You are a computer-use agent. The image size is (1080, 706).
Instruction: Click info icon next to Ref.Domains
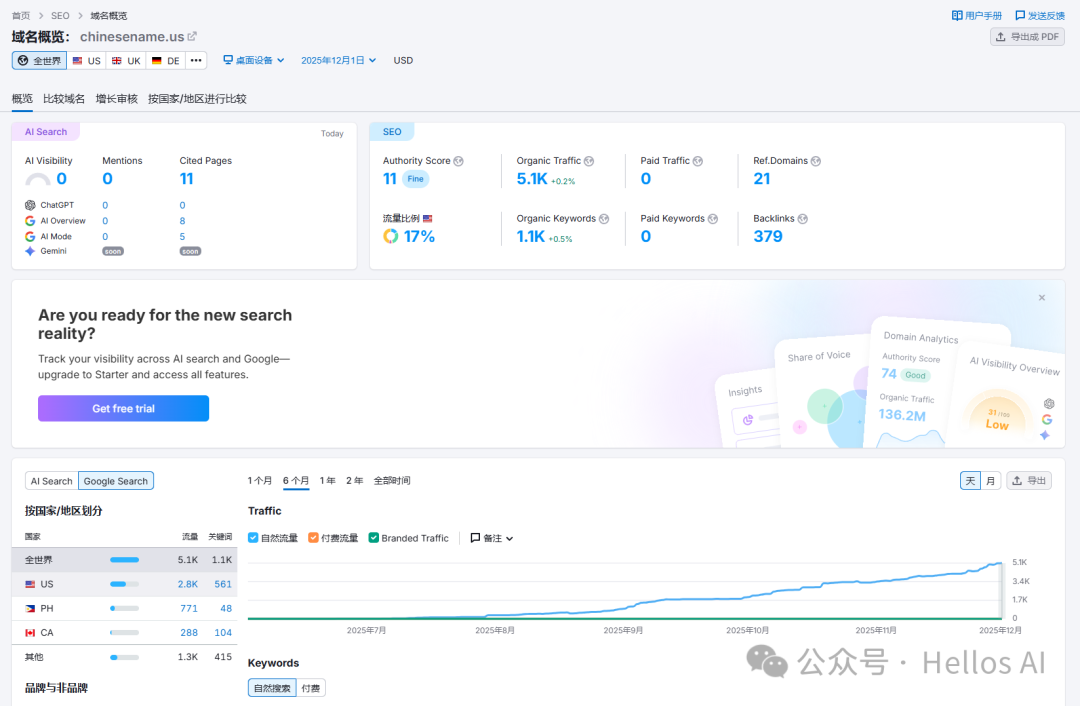[x=816, y=161]
